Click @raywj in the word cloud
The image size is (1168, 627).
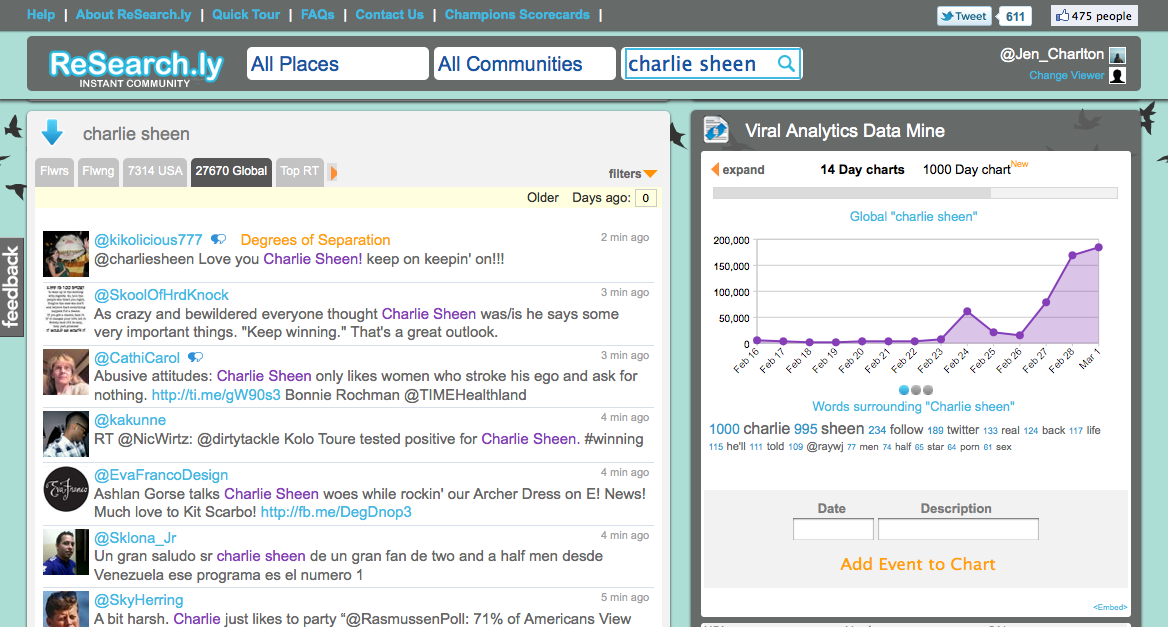click(825, 447)
